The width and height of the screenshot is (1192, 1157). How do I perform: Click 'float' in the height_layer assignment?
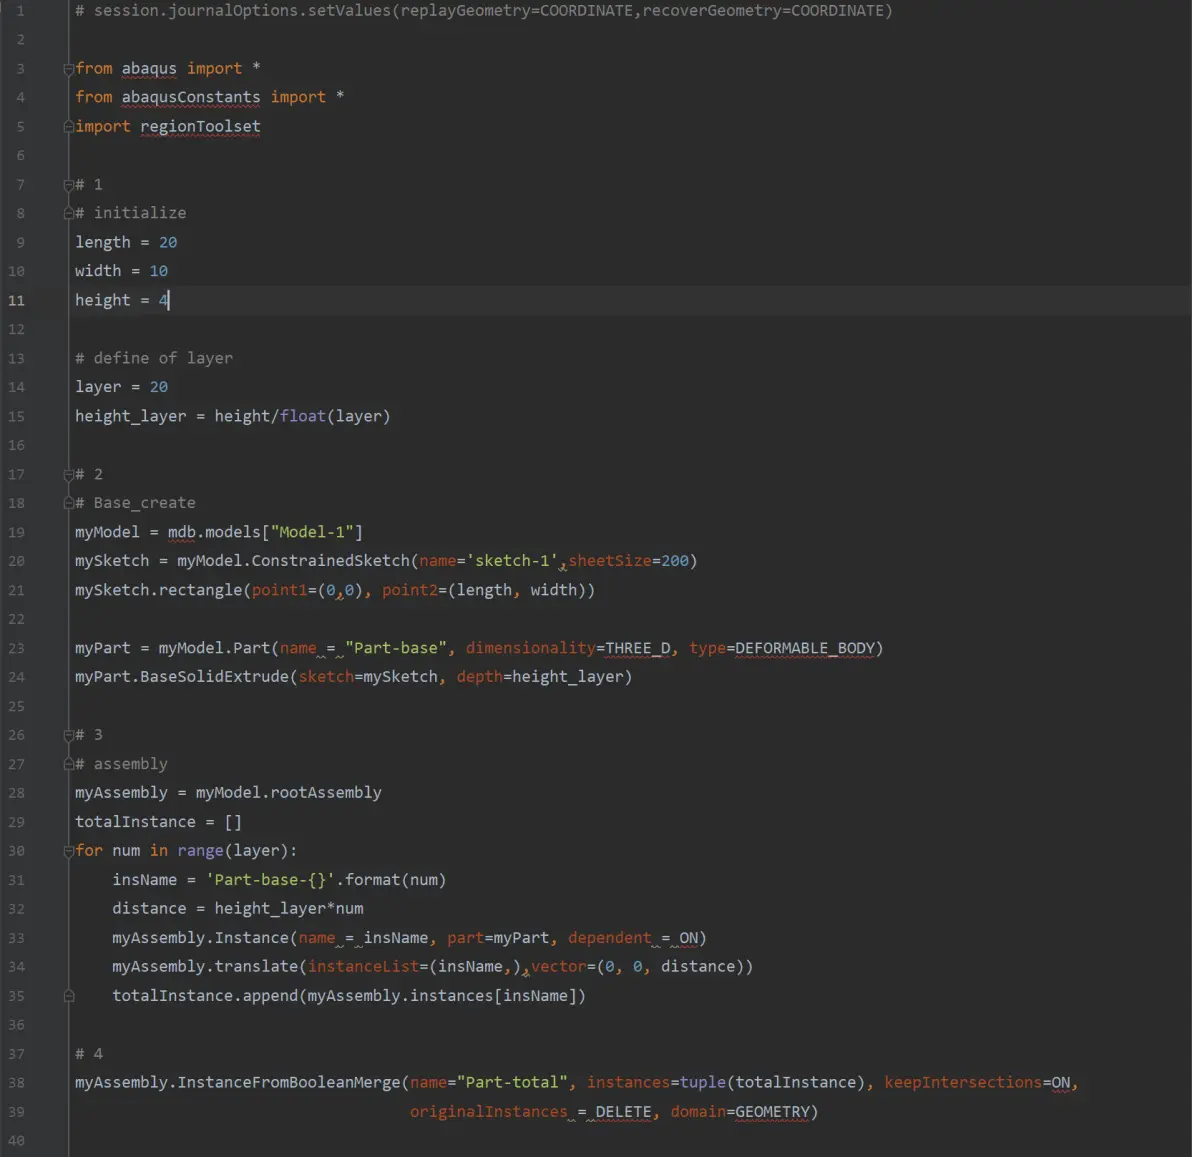(303, 417)
